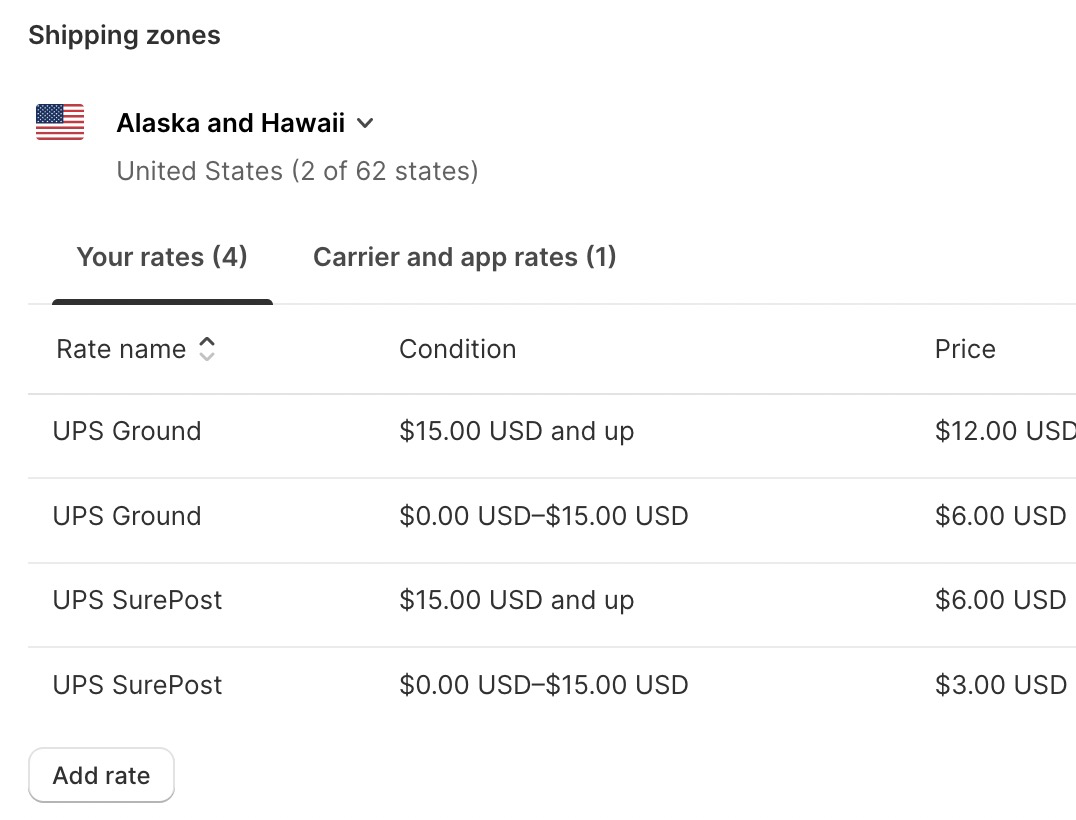Screen dimensions: 1076x820
Task: Switch to Your rates (4) tab
Action: [162, 257]
